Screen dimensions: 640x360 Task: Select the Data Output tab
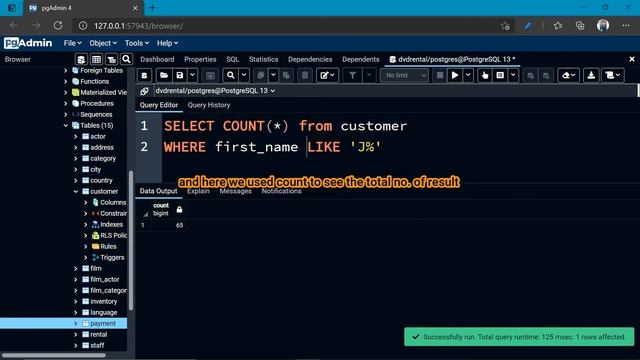click(158, 191)
